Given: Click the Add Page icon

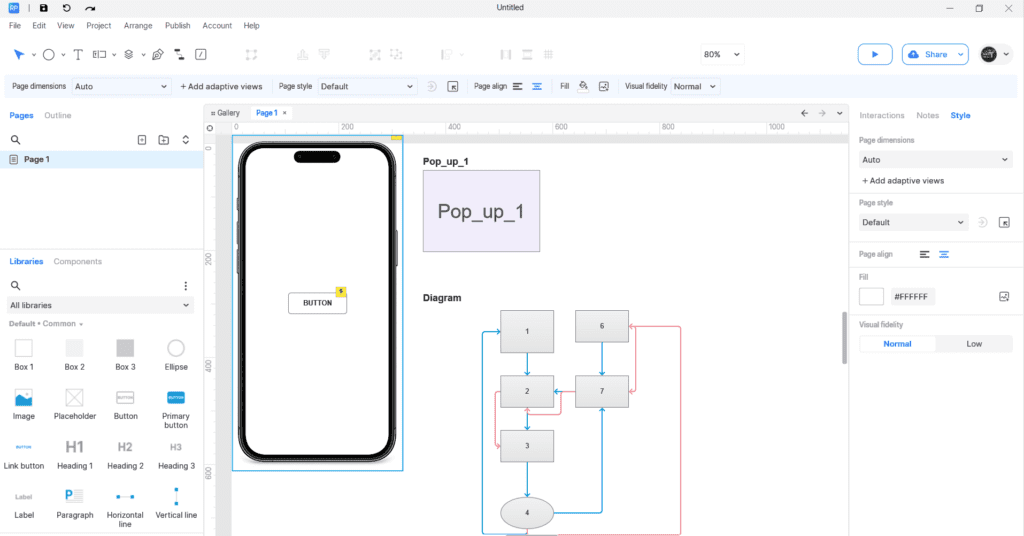Looking at the screenshot, I should [x=142, y=140].
